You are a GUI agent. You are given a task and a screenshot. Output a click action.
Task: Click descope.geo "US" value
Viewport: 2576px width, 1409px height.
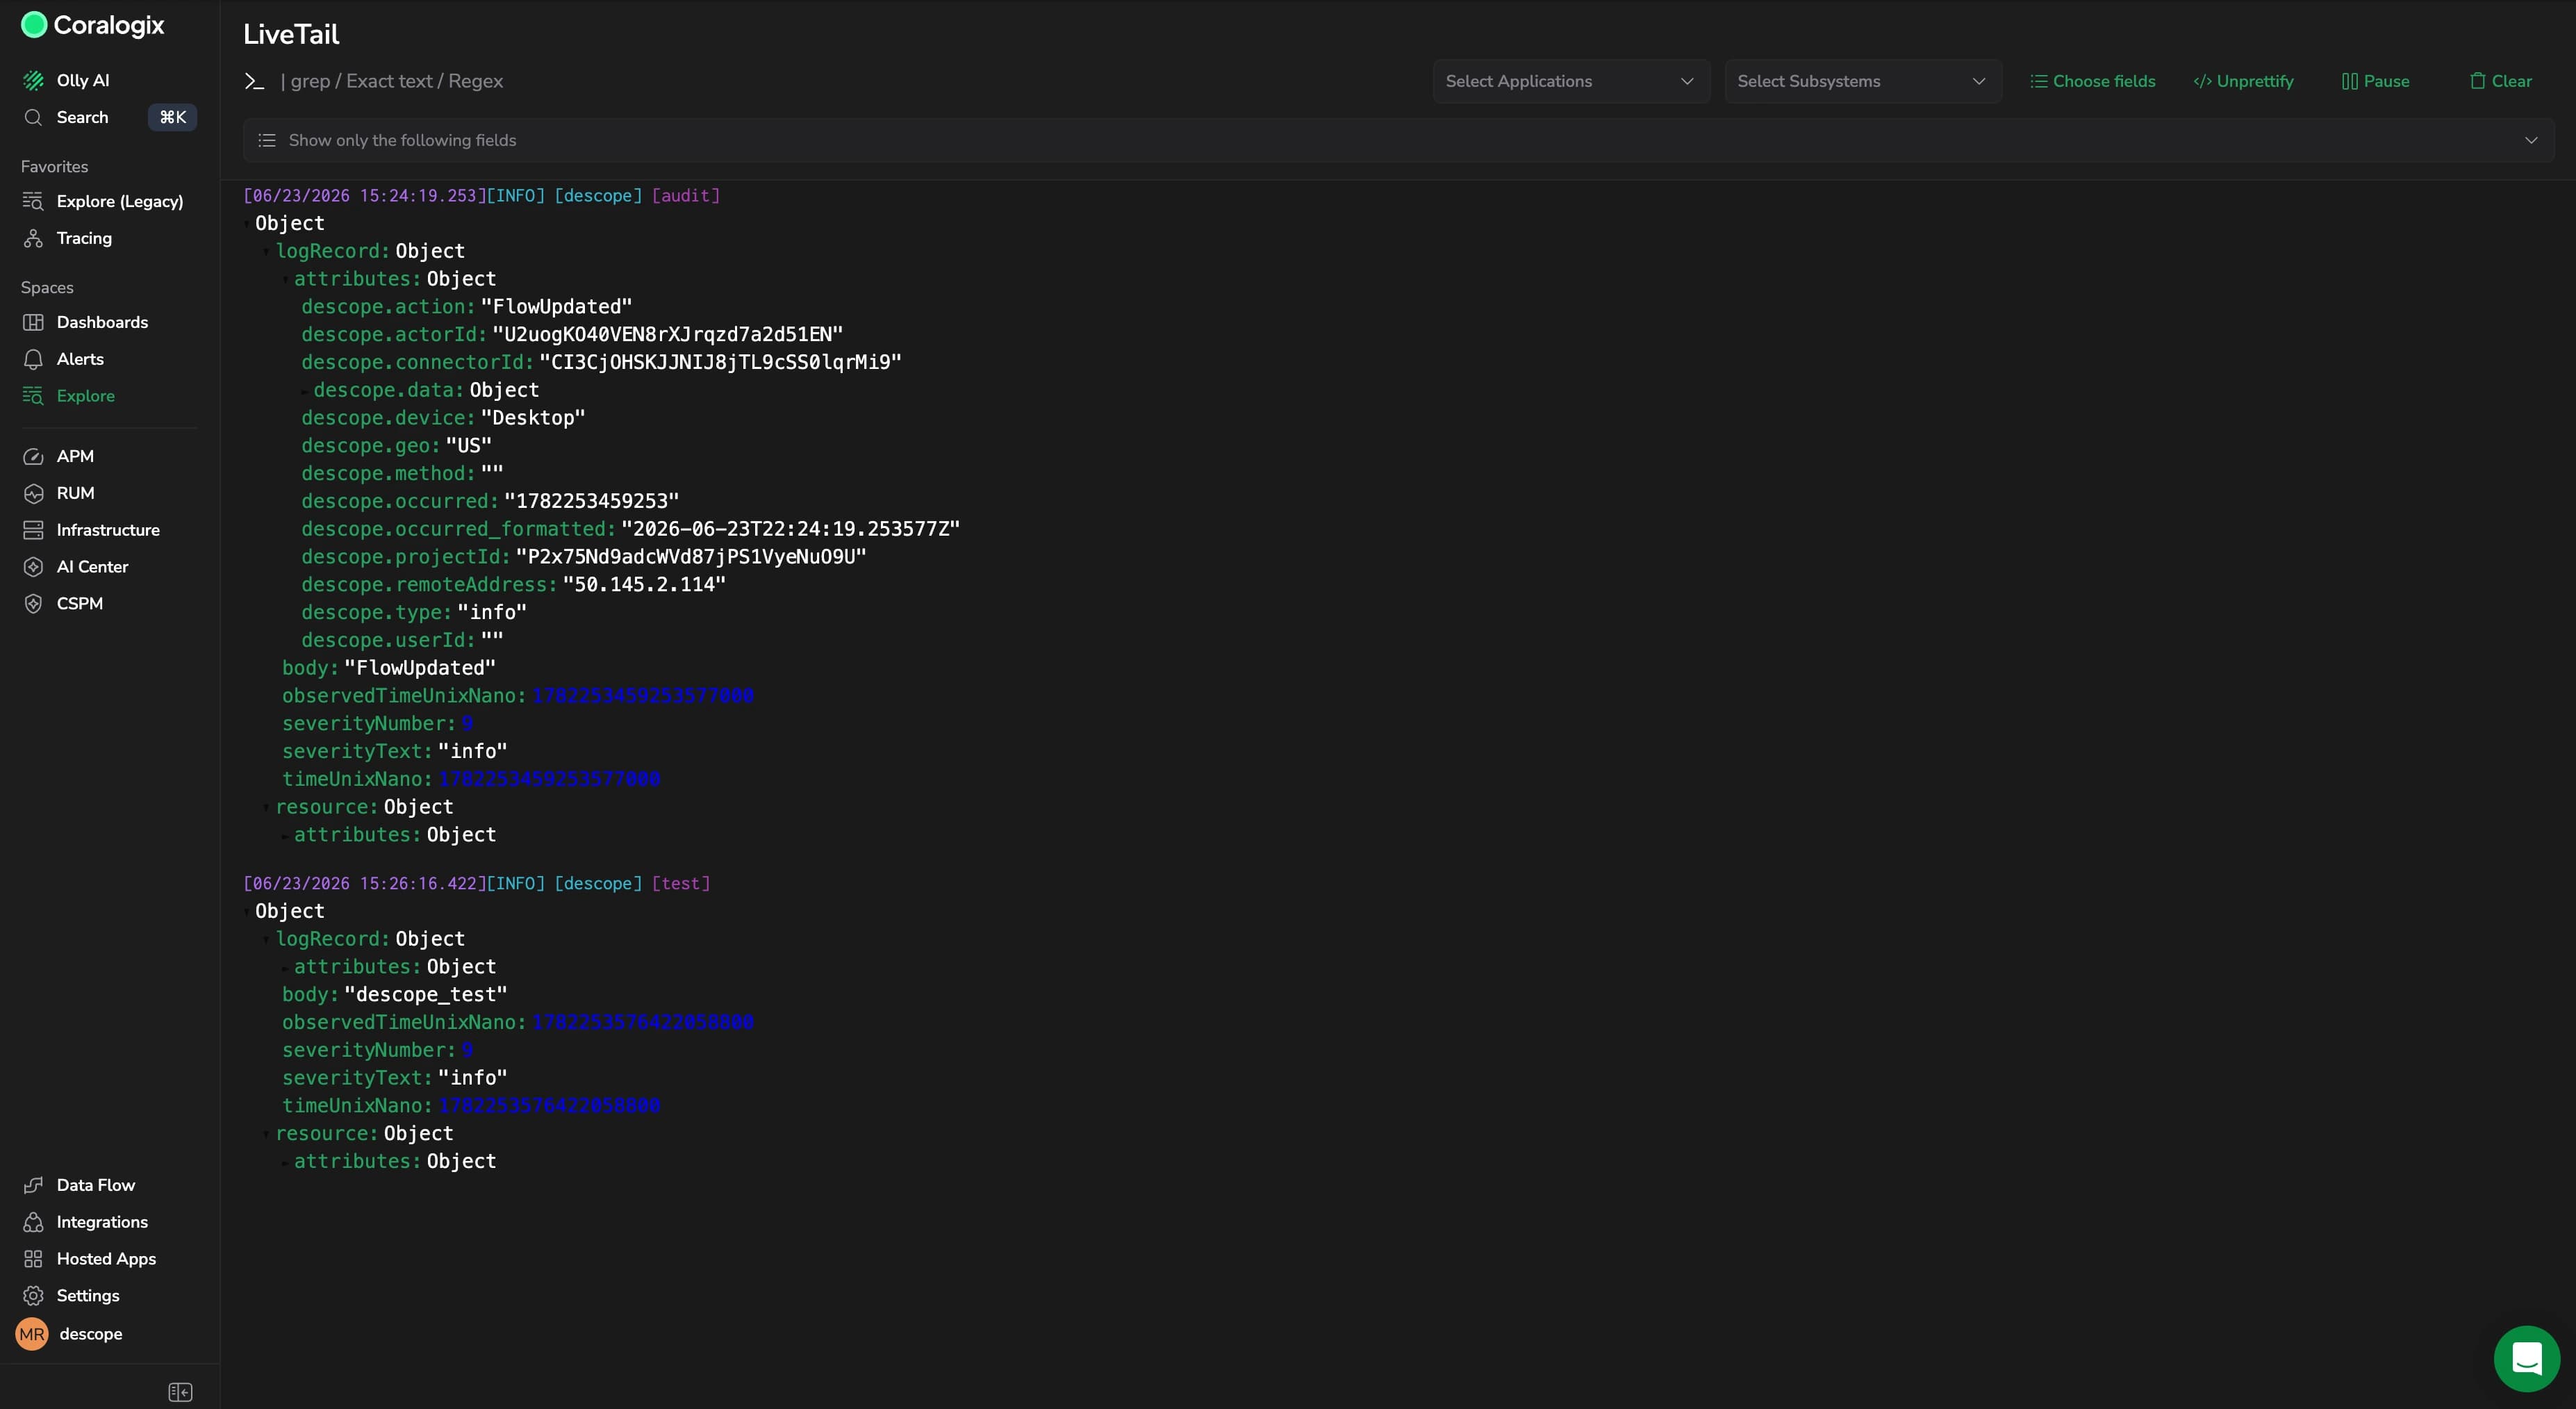point(468,446)
